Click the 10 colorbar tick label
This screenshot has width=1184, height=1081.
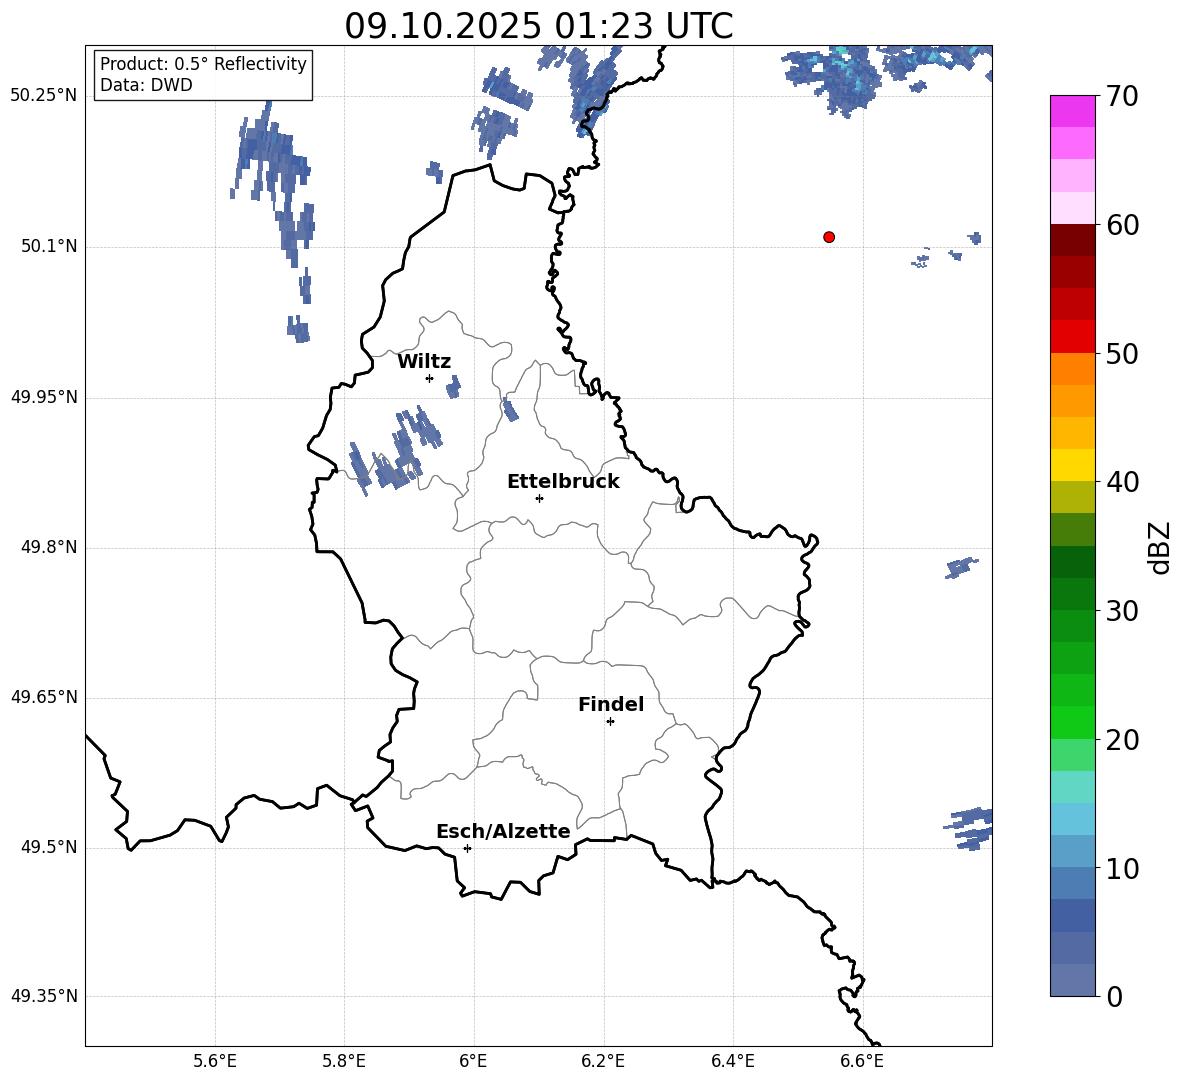(x=1122, y=868)
